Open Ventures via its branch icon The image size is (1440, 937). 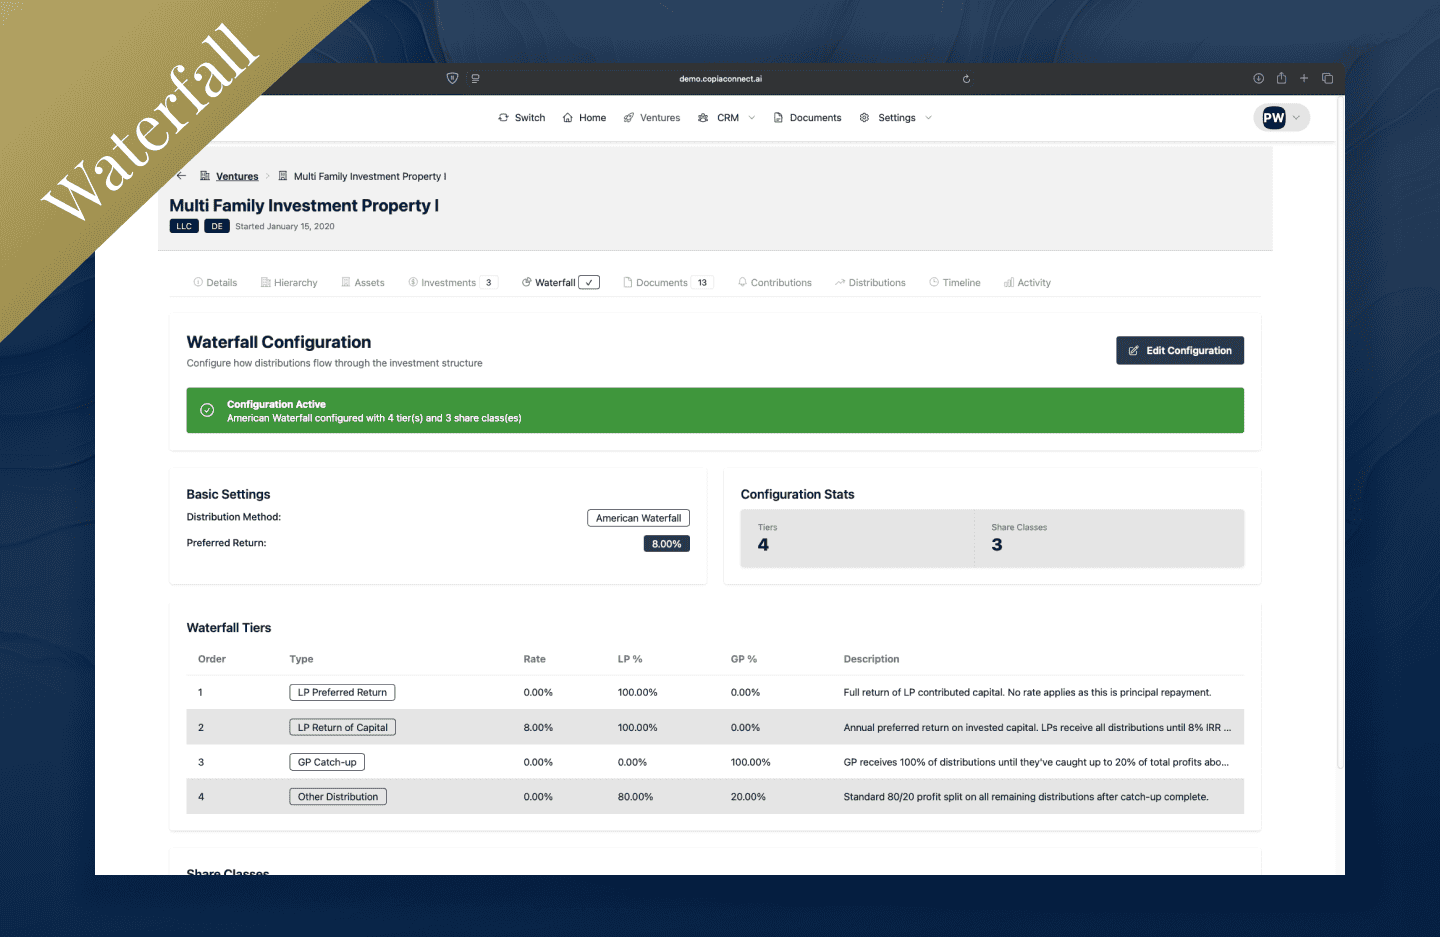pos(628,117)
